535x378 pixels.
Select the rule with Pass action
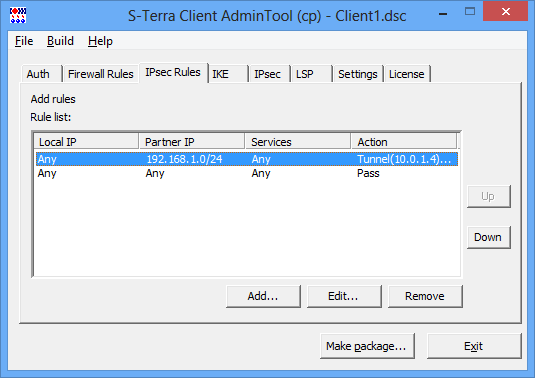click(247, 173)
